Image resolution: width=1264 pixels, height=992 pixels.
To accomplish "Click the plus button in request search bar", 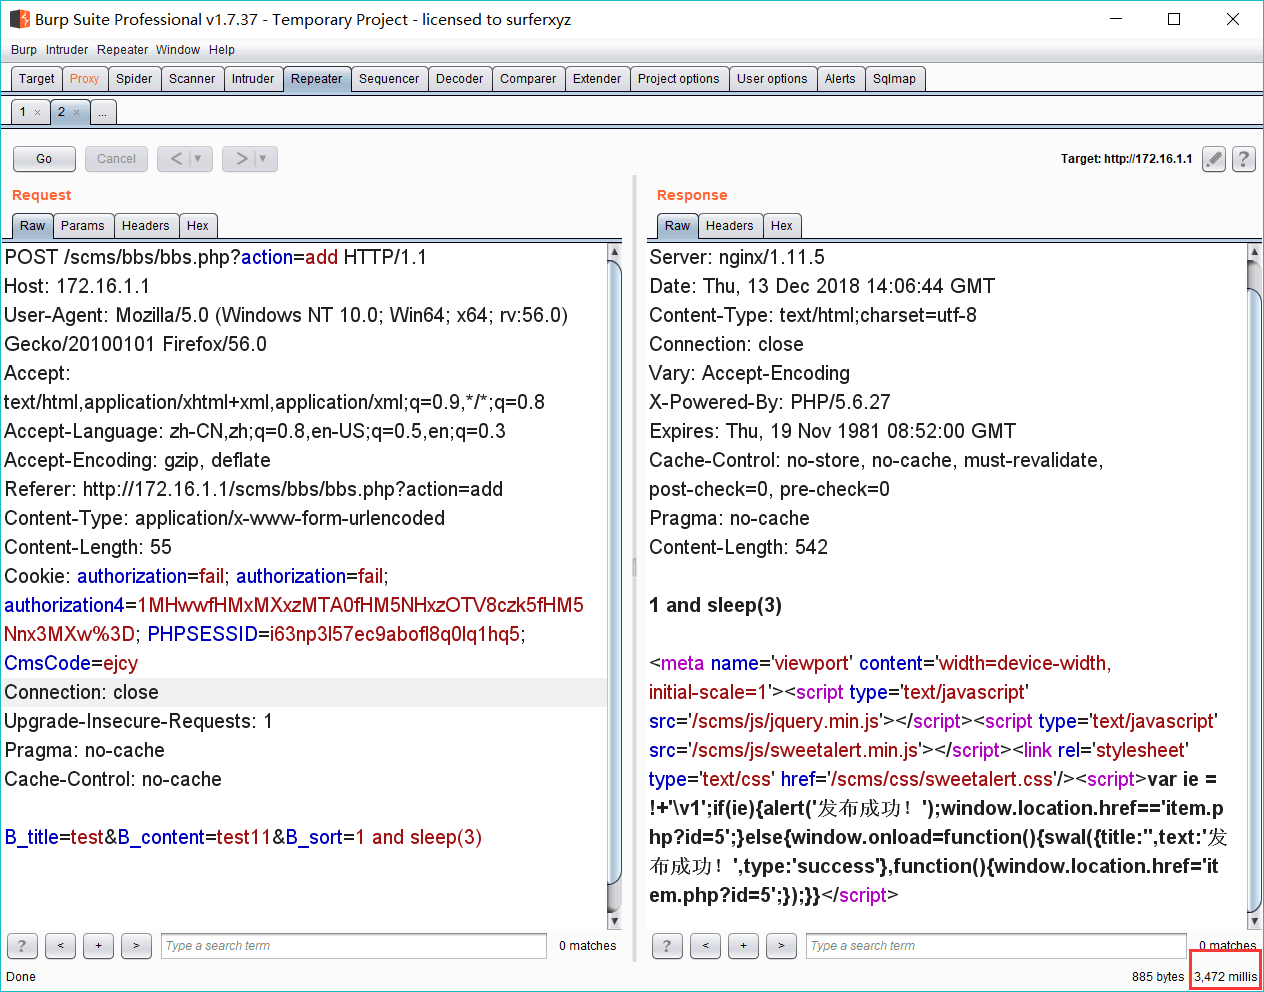I will coord(98,946).
